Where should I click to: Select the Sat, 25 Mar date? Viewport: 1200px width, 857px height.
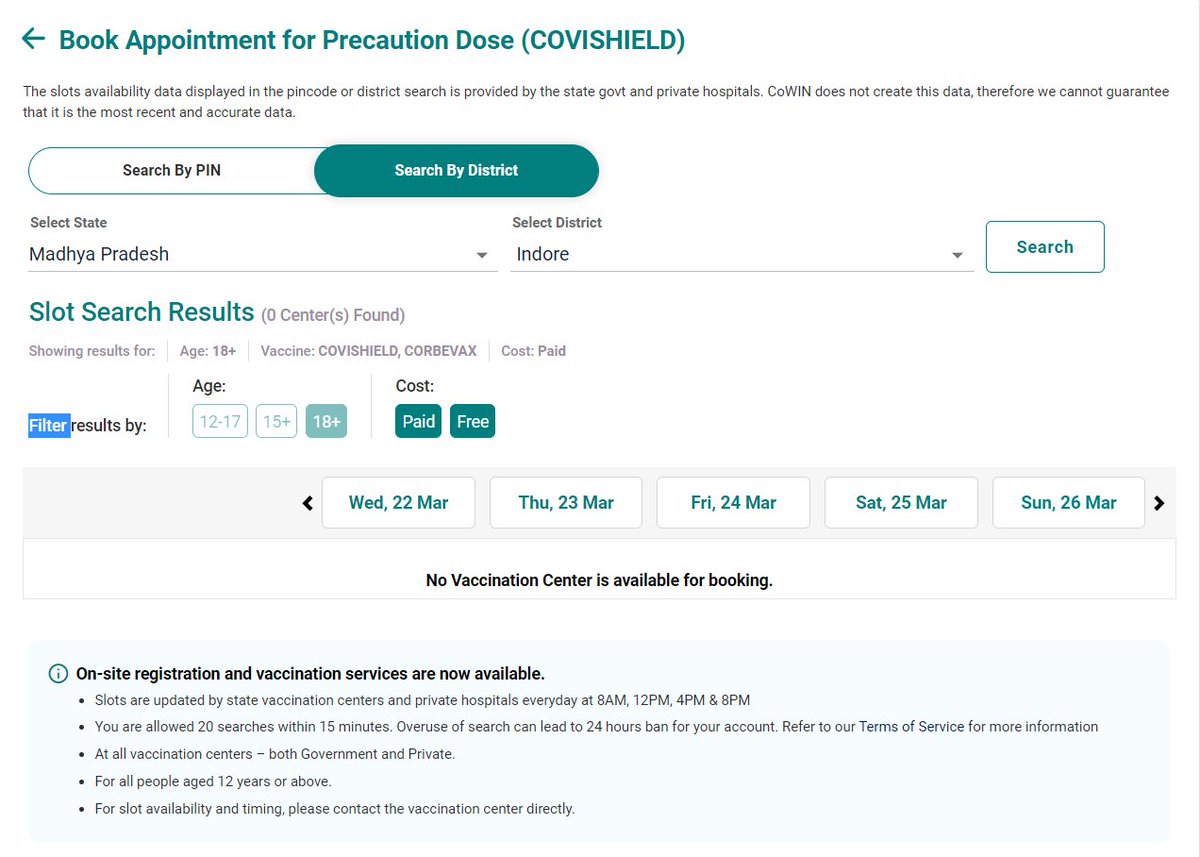tap(901, 503)
